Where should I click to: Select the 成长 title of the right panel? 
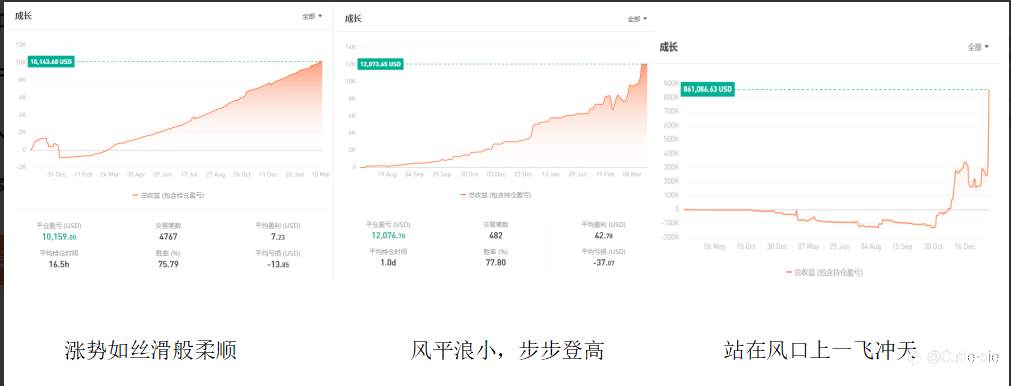click(669, 46)
